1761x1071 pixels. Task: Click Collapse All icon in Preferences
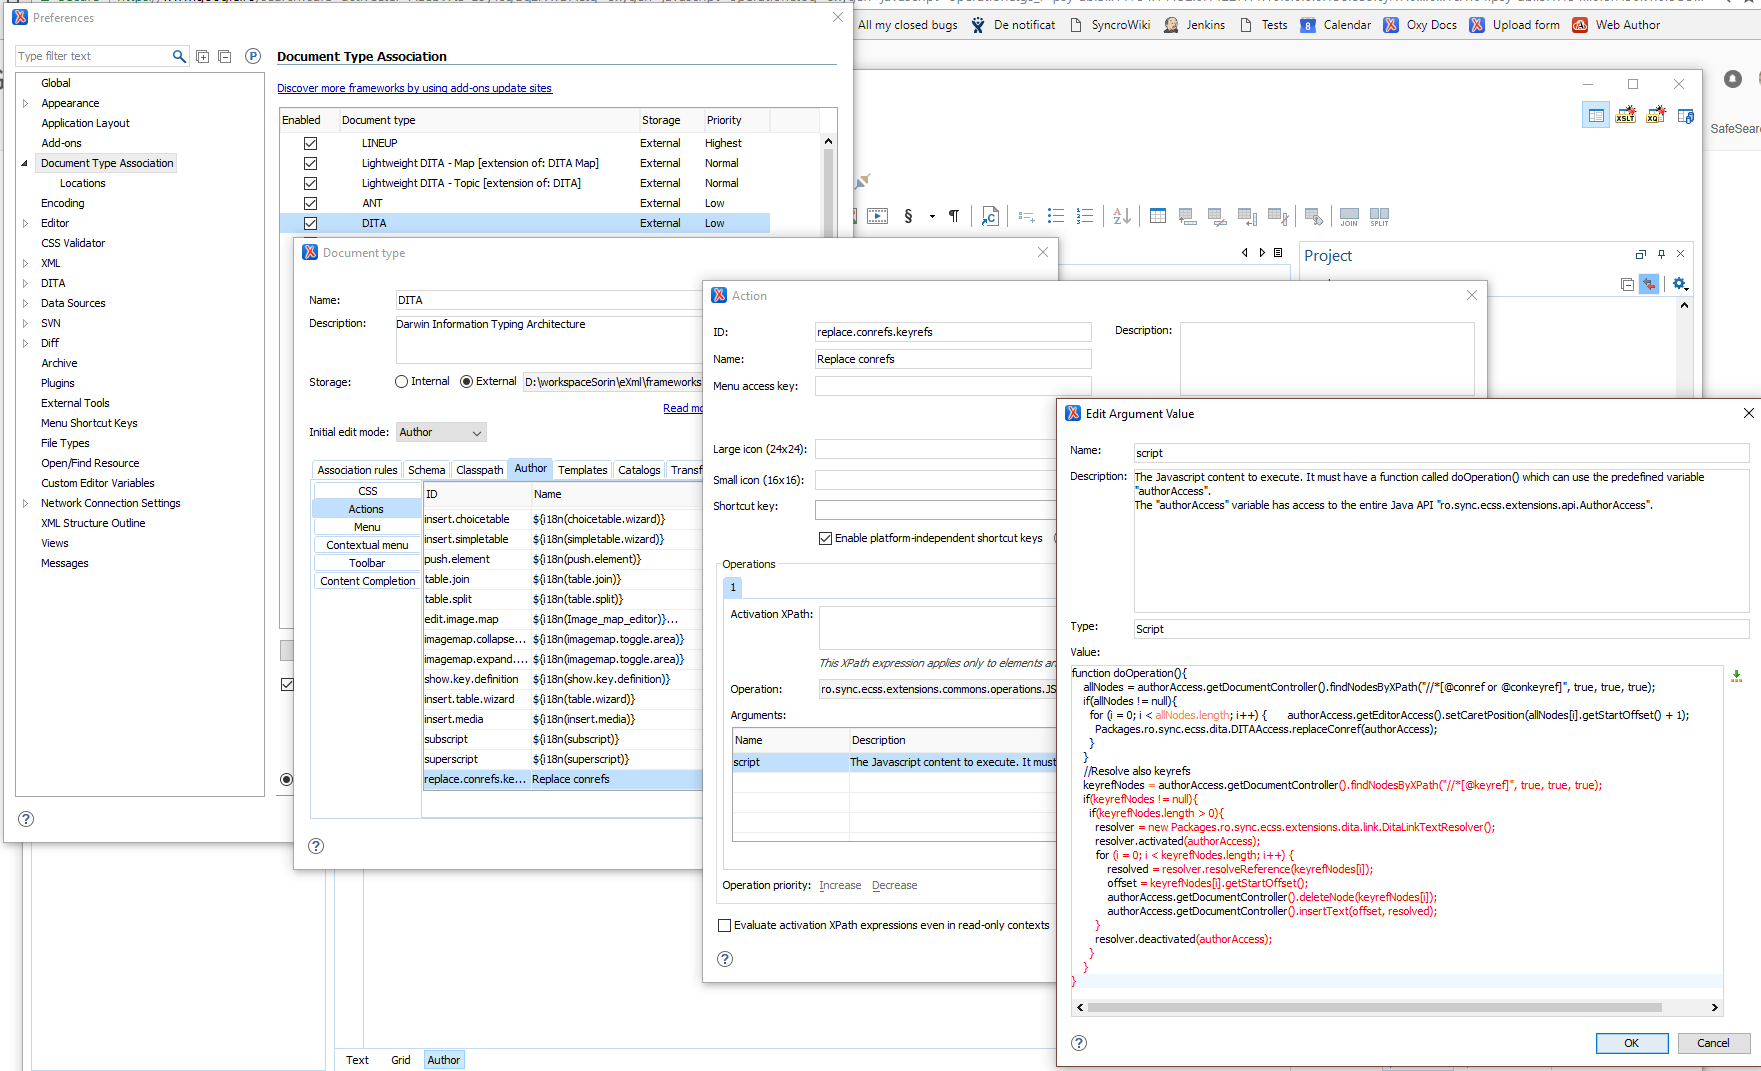[224, 57]
